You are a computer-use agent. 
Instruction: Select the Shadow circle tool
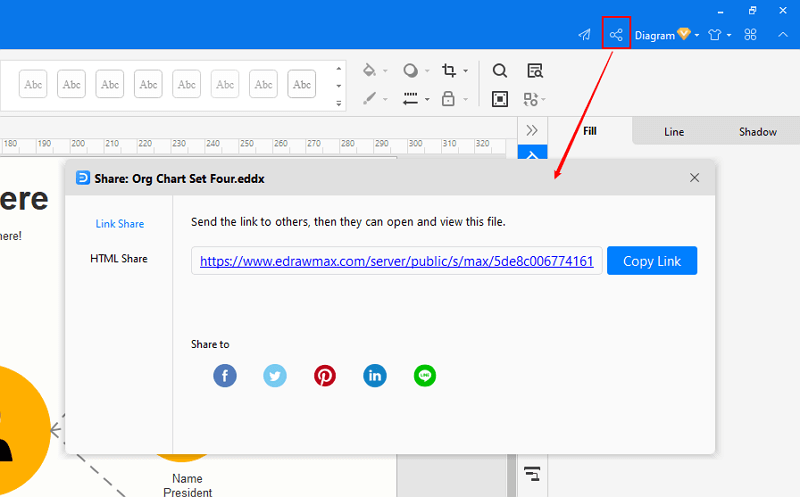tap(410, 70)
